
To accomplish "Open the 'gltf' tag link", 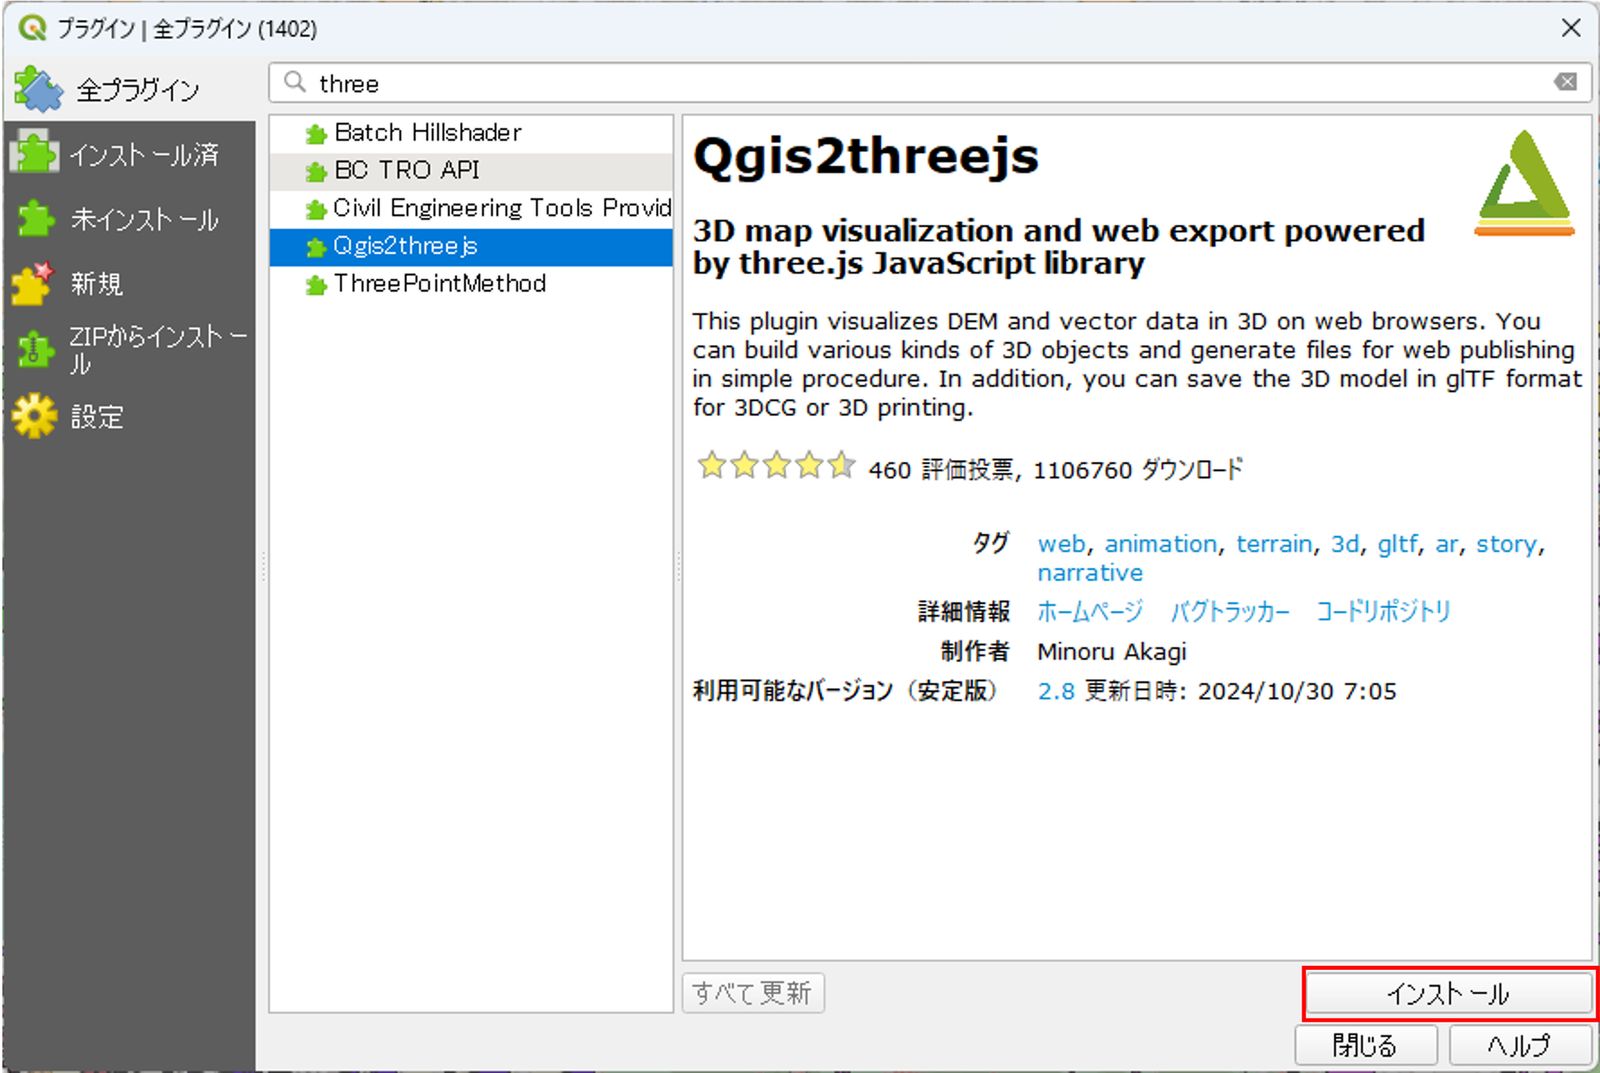I will [x=1397, y=544].
